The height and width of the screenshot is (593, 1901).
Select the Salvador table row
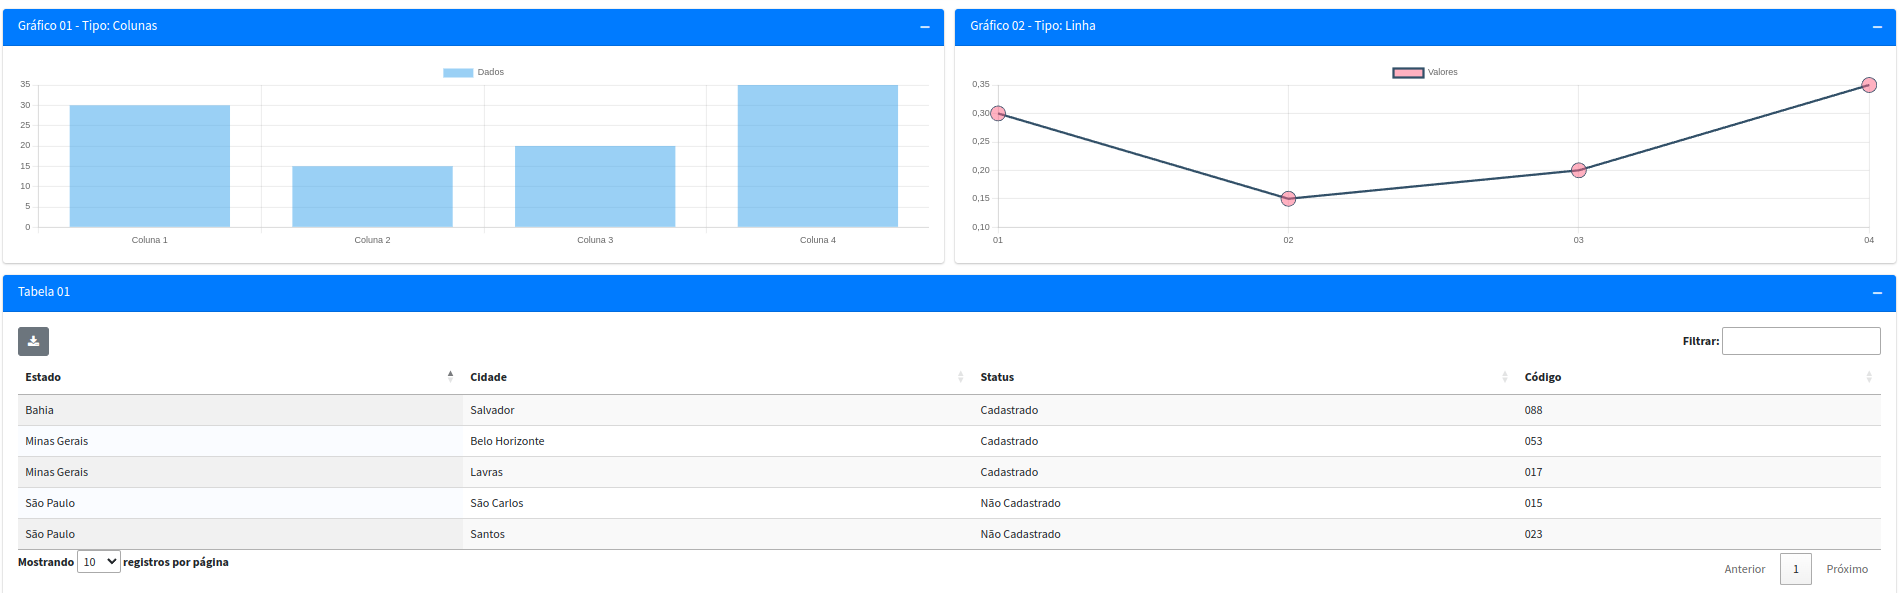[x=492, y=410]
